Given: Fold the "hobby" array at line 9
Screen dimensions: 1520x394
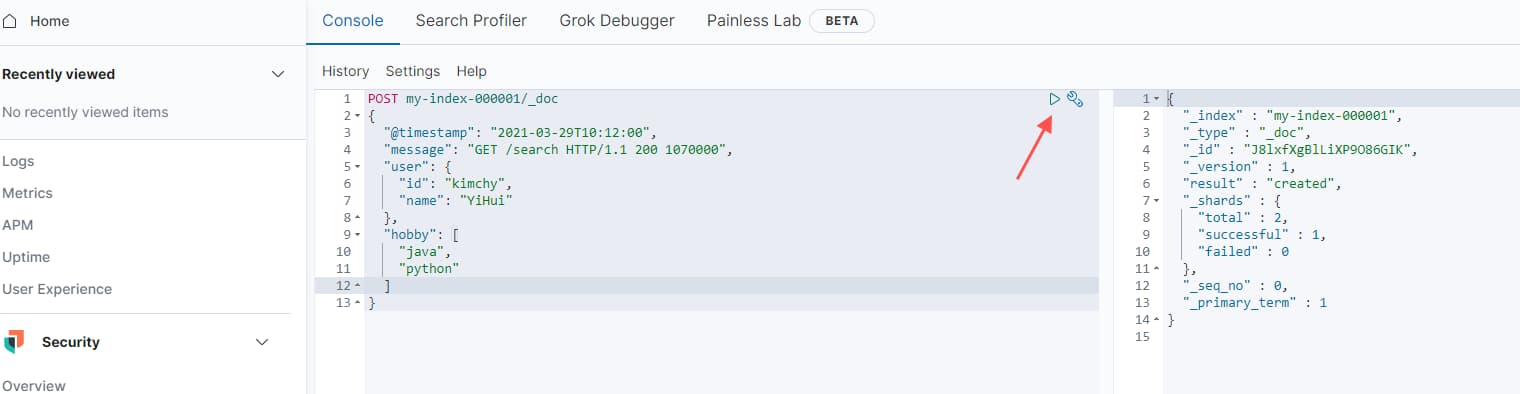Looking at the screenshot, I should (359, 235).
